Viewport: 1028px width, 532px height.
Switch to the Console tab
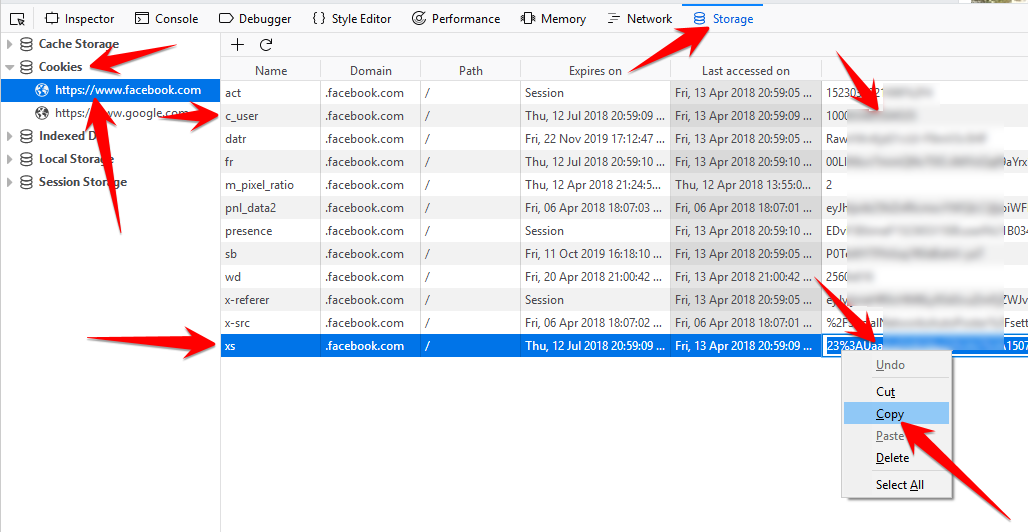[166, 19]
